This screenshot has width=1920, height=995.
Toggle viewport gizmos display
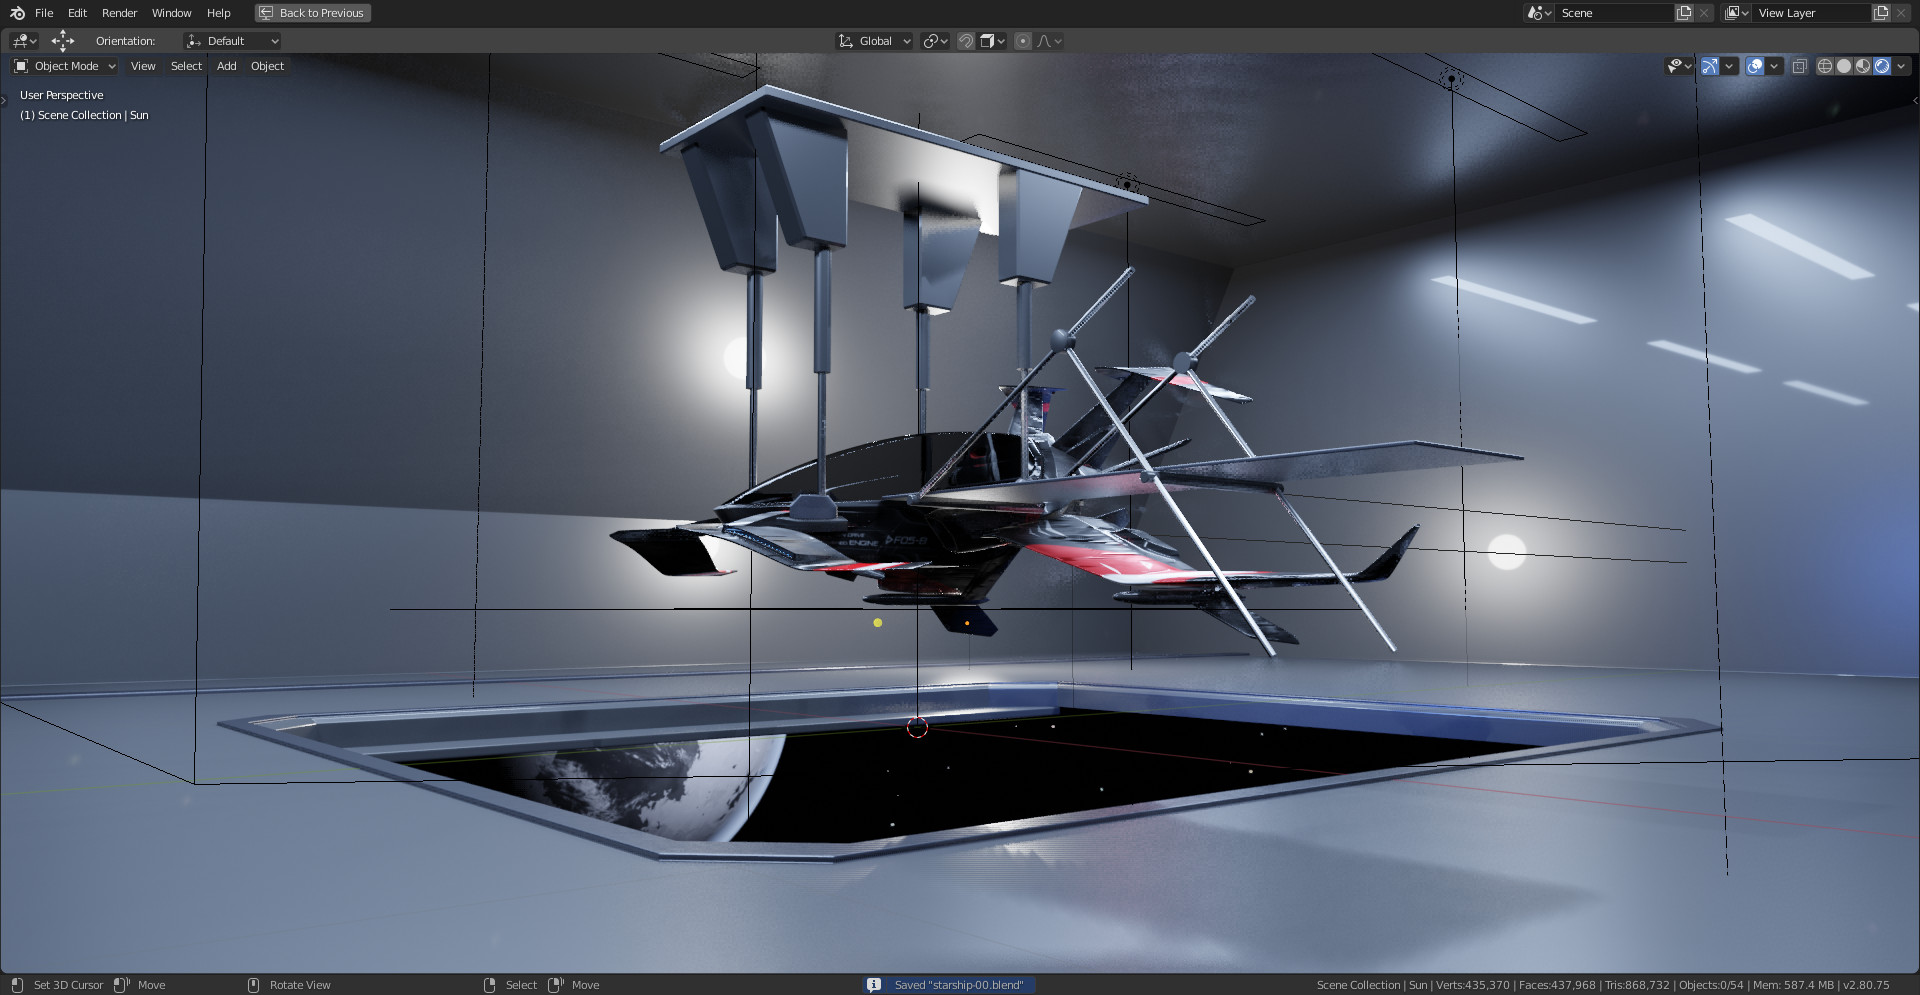[x=1710, y=66]
